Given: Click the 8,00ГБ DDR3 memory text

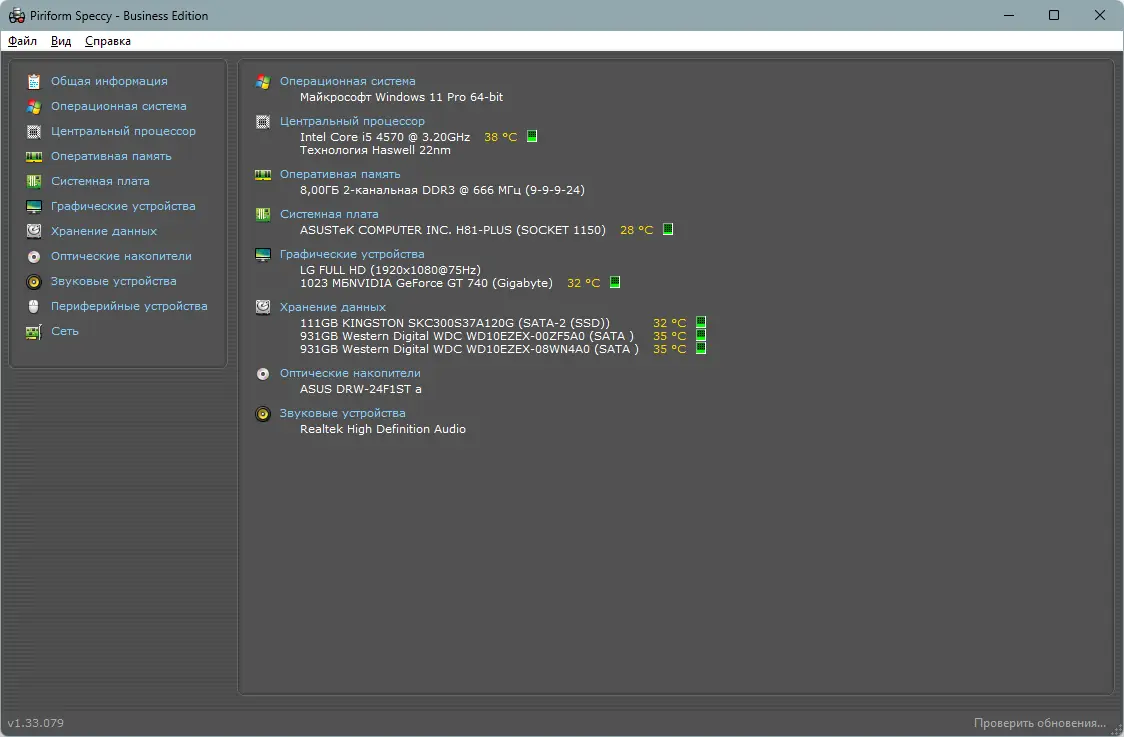Looking at the screenshot, I should point(442,190).
